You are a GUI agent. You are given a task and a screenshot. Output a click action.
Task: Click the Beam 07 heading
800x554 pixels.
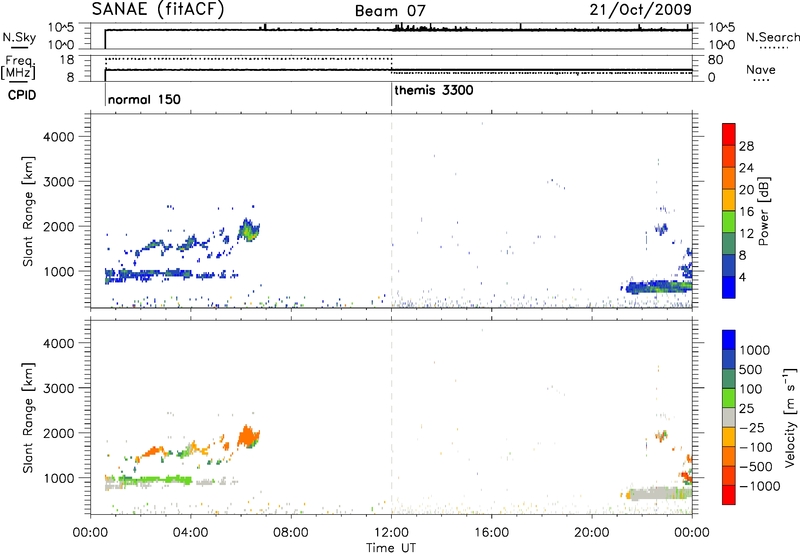(390, 11)
